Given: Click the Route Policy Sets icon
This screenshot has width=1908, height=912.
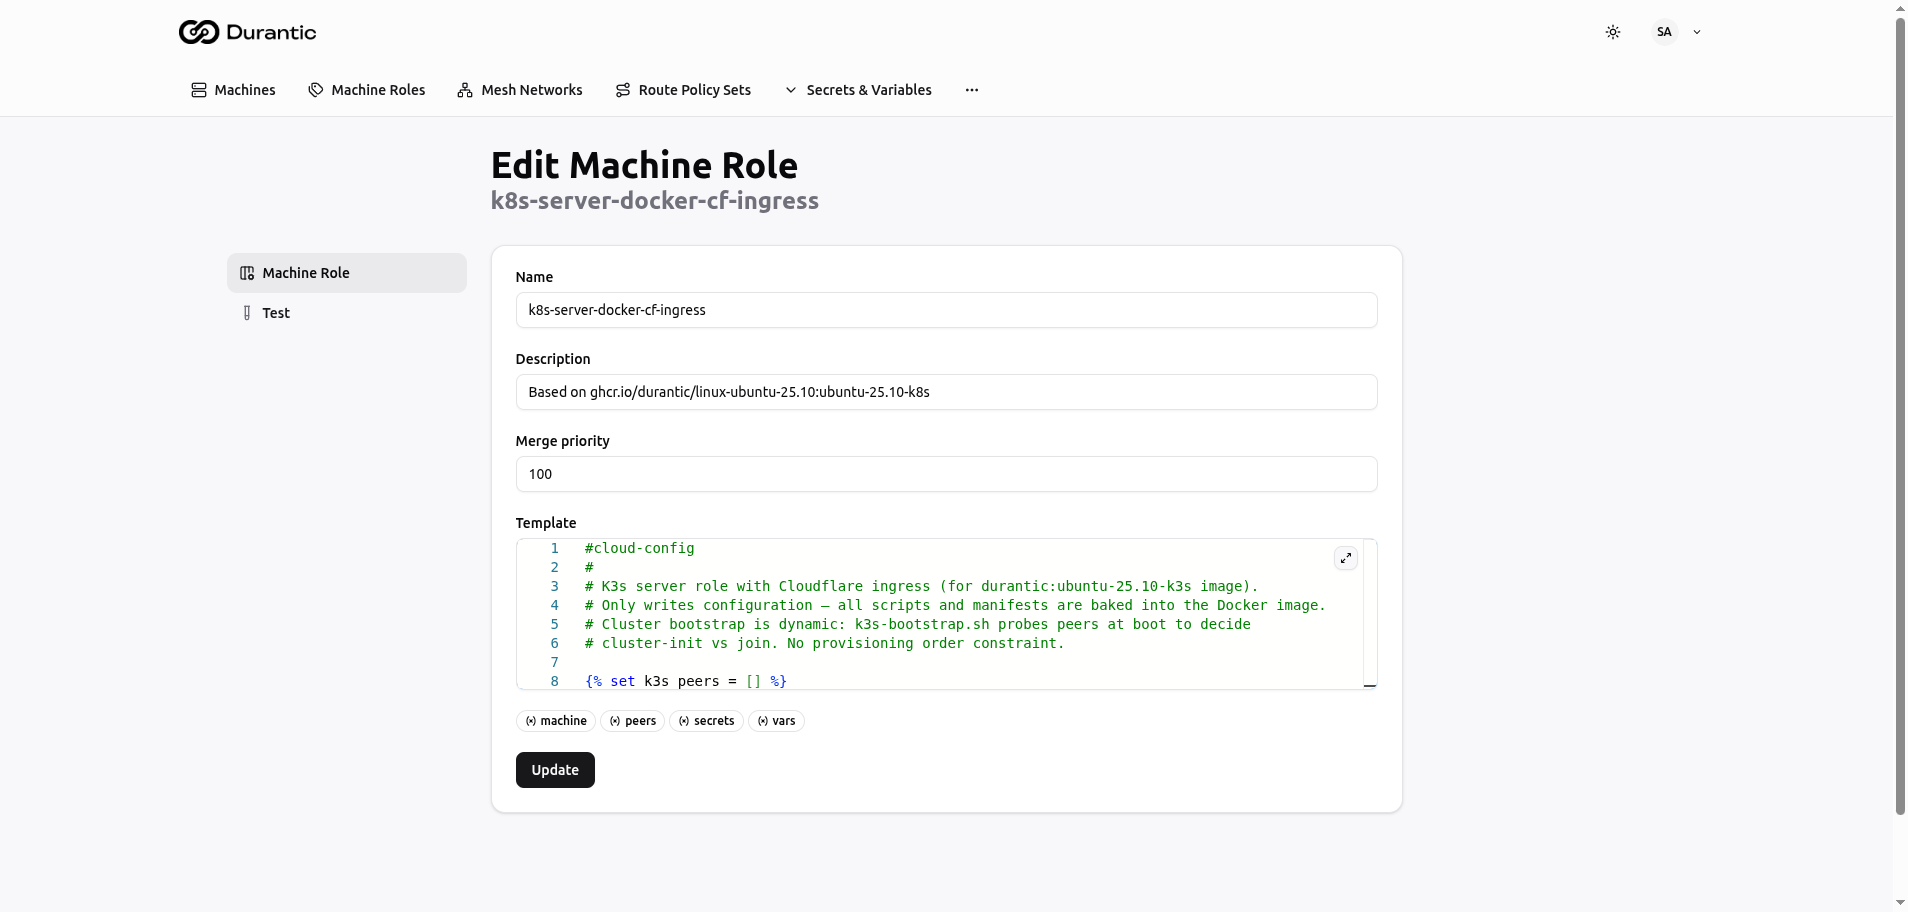Looking at the screenshot, I should [623, 90].
